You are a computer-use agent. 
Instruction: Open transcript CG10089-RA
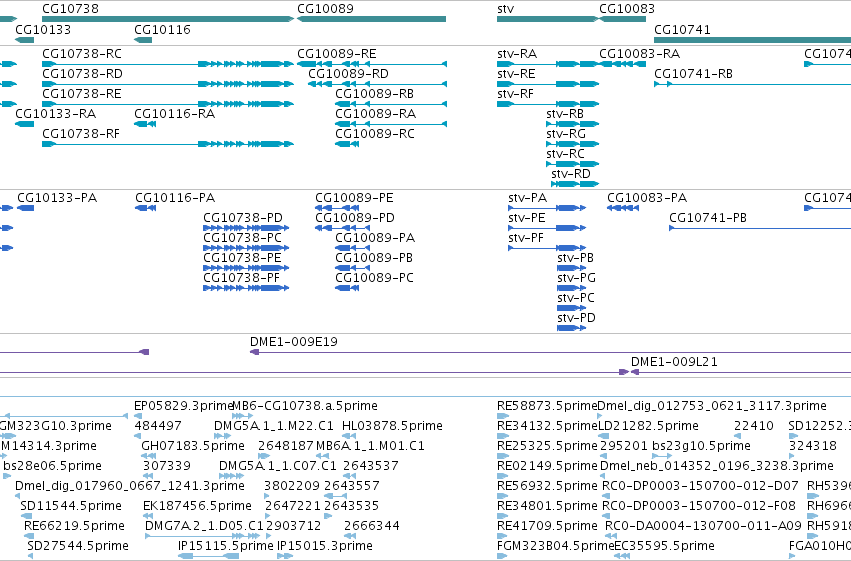click(x=376, y=113)
